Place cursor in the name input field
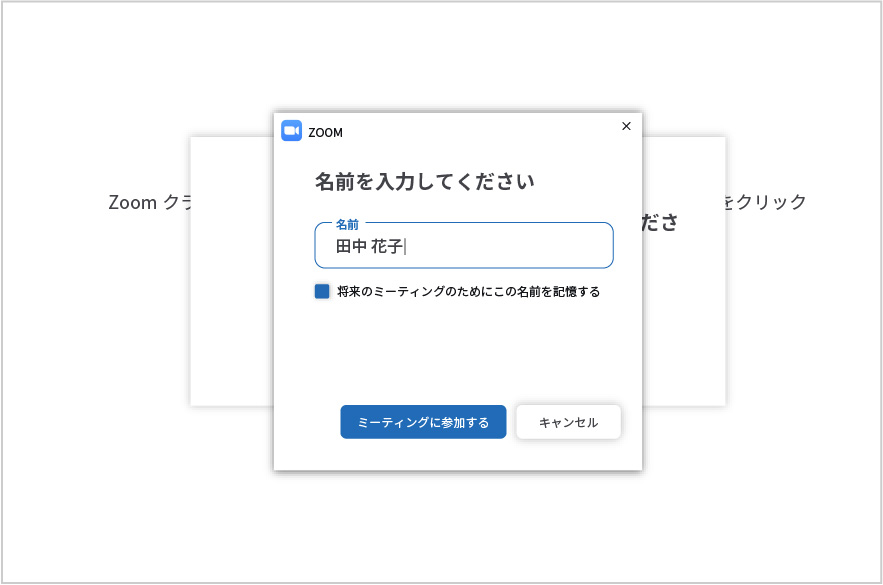This screenshot has width=883, height=585. click(463, 245)
